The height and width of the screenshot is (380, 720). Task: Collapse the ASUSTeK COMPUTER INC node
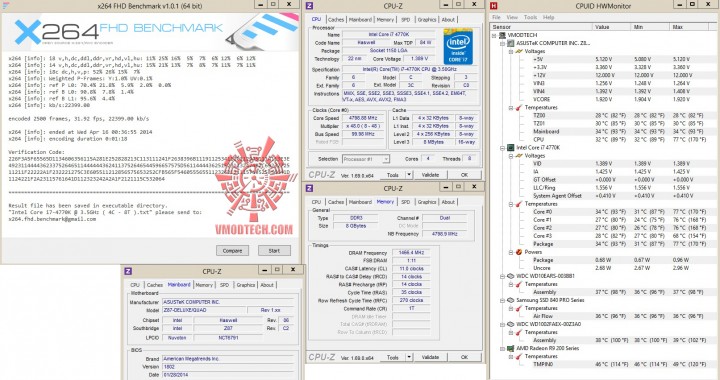pos(502,43)
